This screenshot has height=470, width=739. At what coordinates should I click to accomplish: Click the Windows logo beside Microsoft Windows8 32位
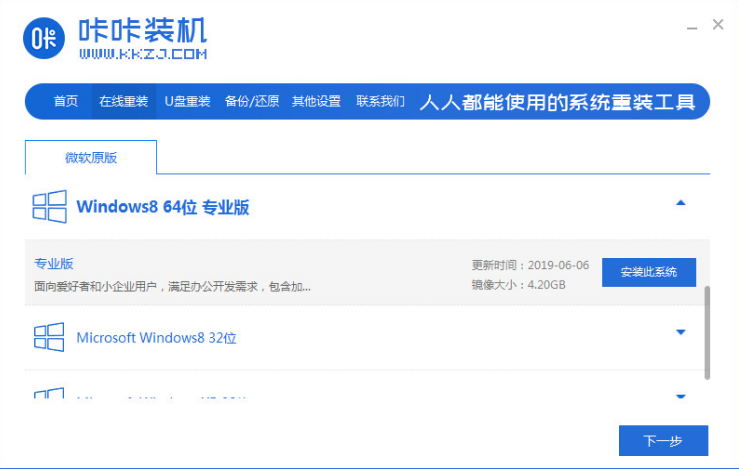(49, 338)
